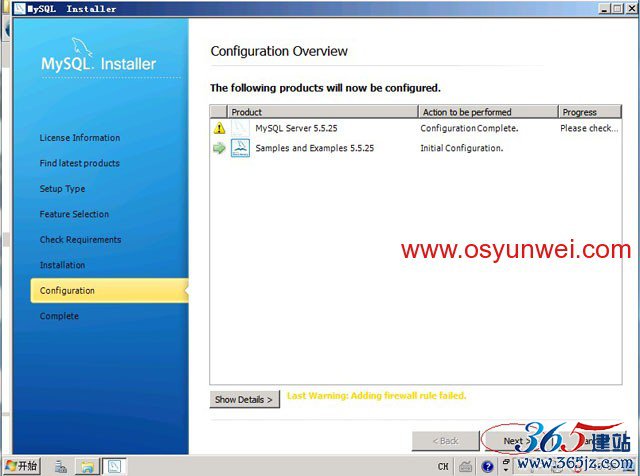Click the MySQL Installer title bar icon
The image size is (640, 476).
click(x=19, y=8)
